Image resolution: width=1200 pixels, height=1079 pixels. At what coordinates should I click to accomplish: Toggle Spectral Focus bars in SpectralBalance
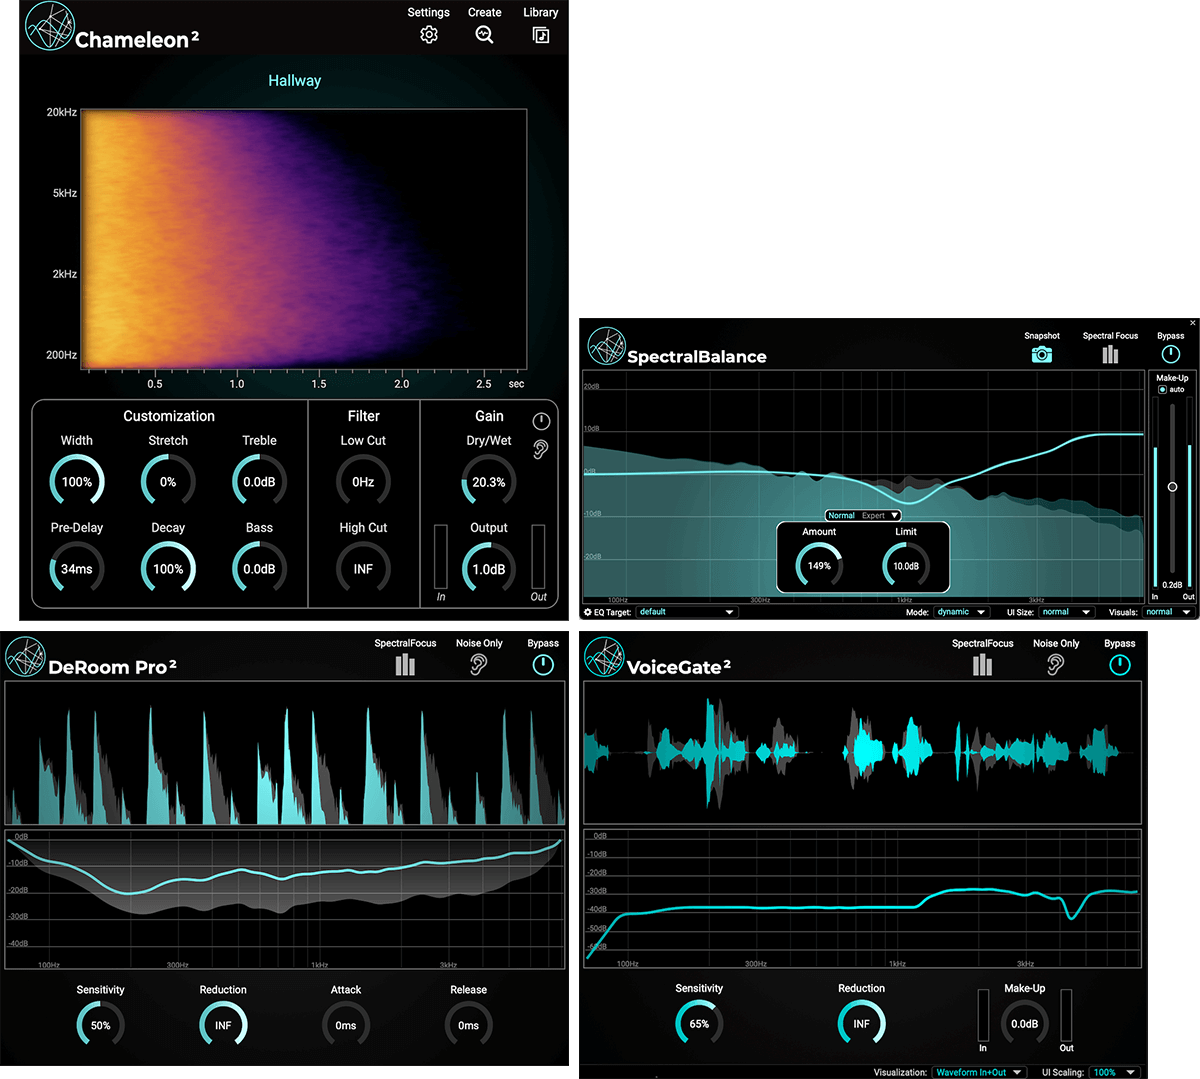pos(1110,355)
